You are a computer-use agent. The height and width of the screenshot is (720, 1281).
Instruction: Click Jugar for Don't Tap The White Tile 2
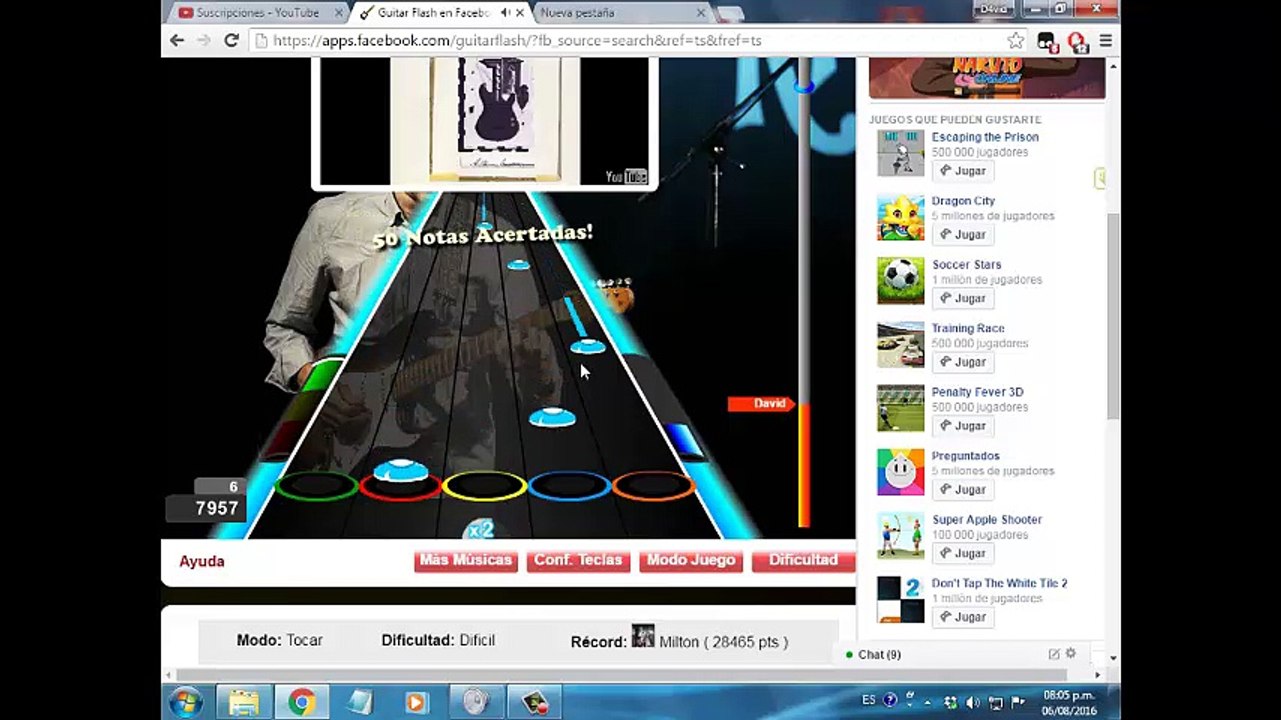tap(963, 617)
